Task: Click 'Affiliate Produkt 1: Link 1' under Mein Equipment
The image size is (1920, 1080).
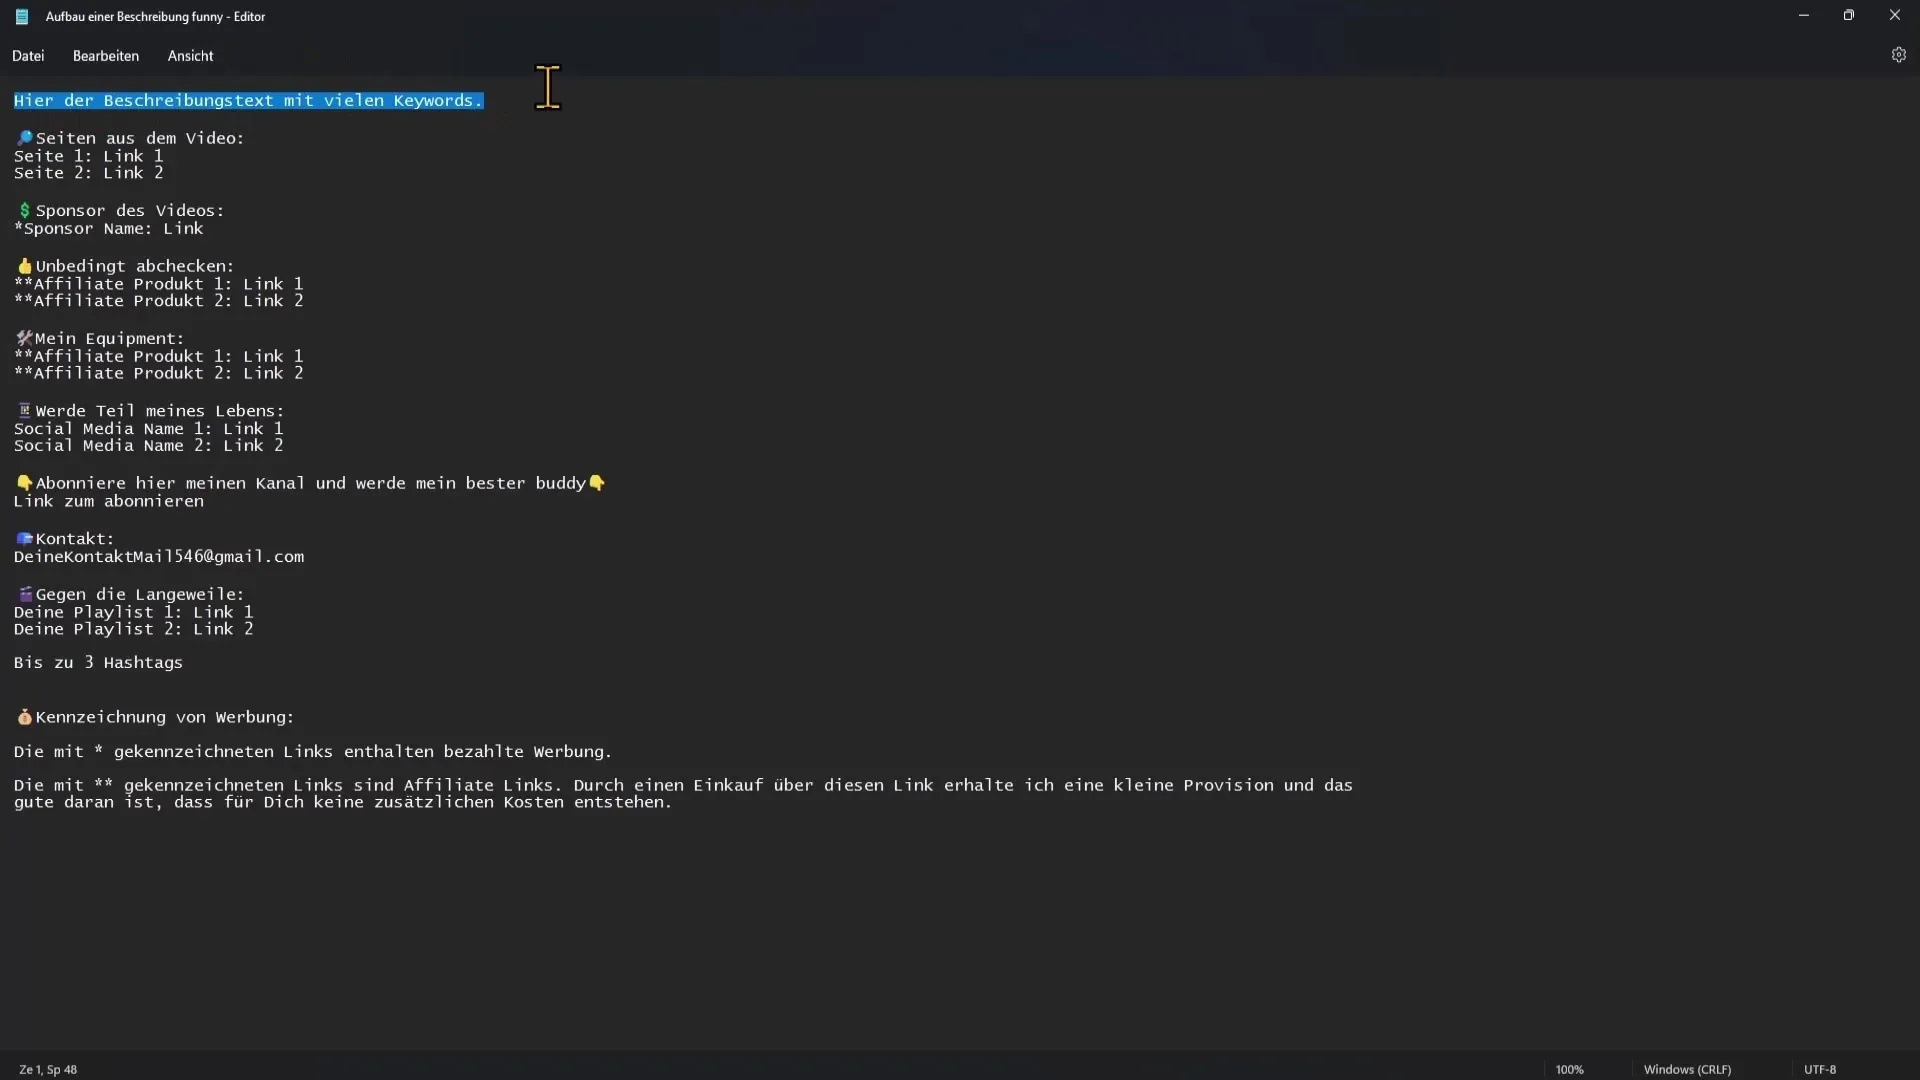Action: 169,356
